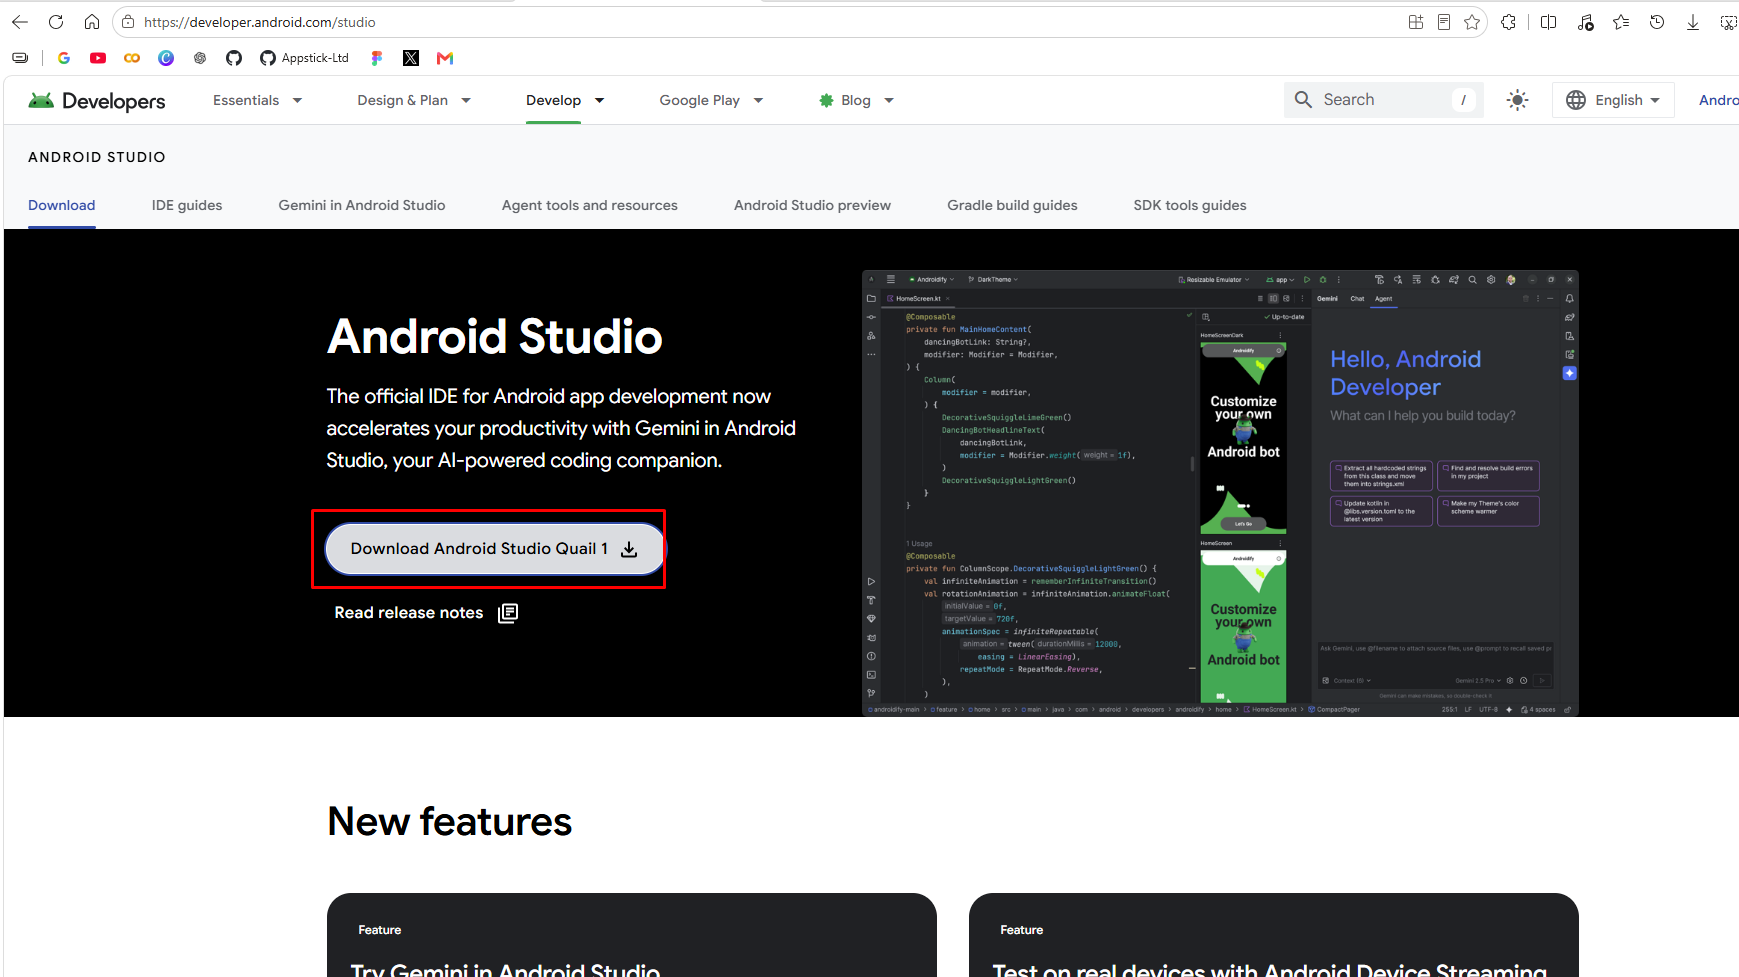
Task: Reload the current page
Action: point(56,22)
